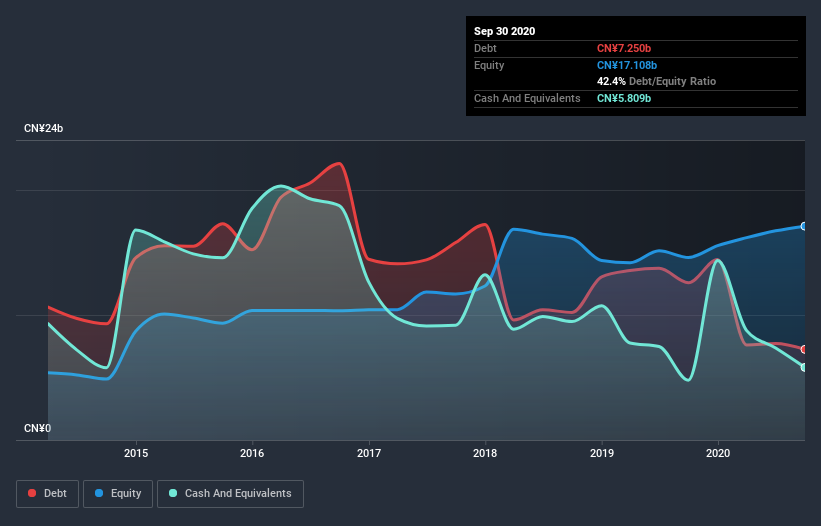The width and height of the screenshot is (821, 526).
Task: Click the CN¥0 y-axis label
Action: tap(38, 428)
